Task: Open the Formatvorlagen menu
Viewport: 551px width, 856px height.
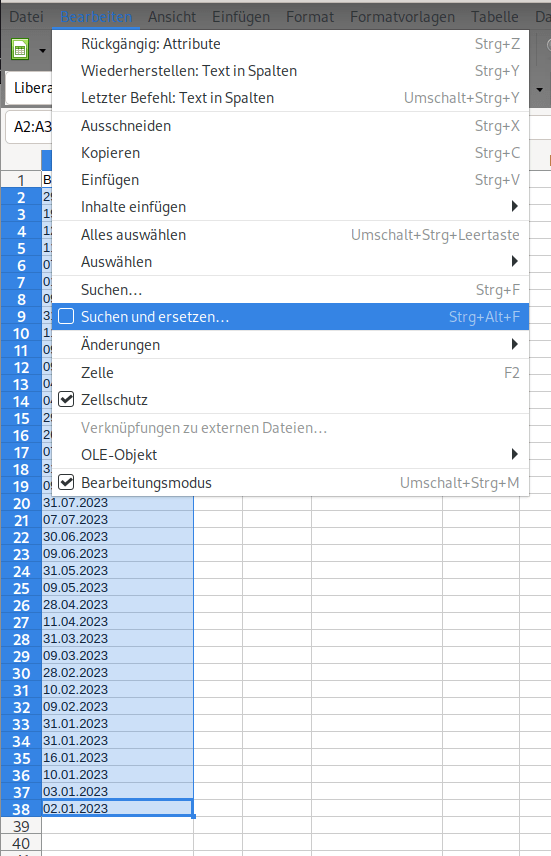Action: click(402, 17)
